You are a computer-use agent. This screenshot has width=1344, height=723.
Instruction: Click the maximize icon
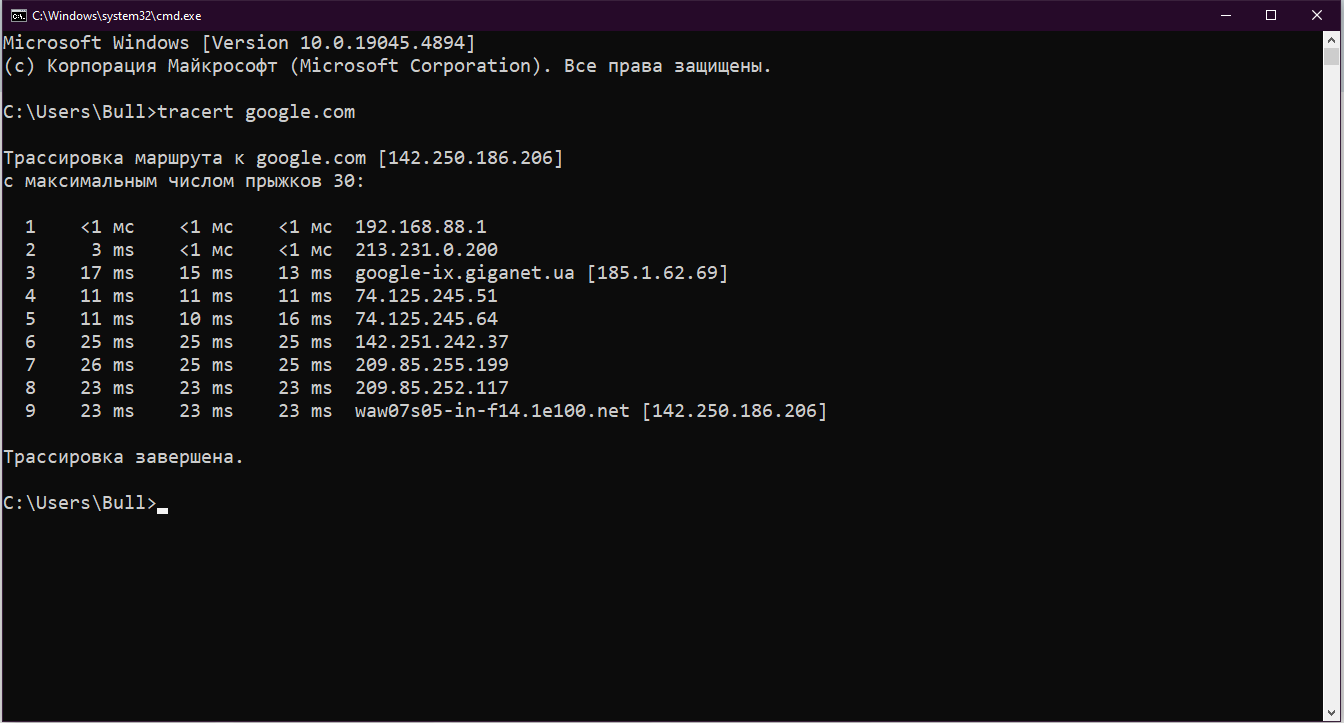point(1272,15)
